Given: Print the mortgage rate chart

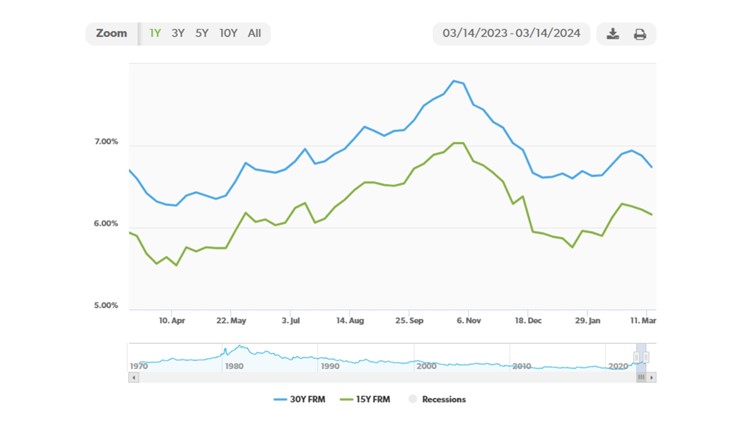Looking at the screenshot, I should coord(640,34).
